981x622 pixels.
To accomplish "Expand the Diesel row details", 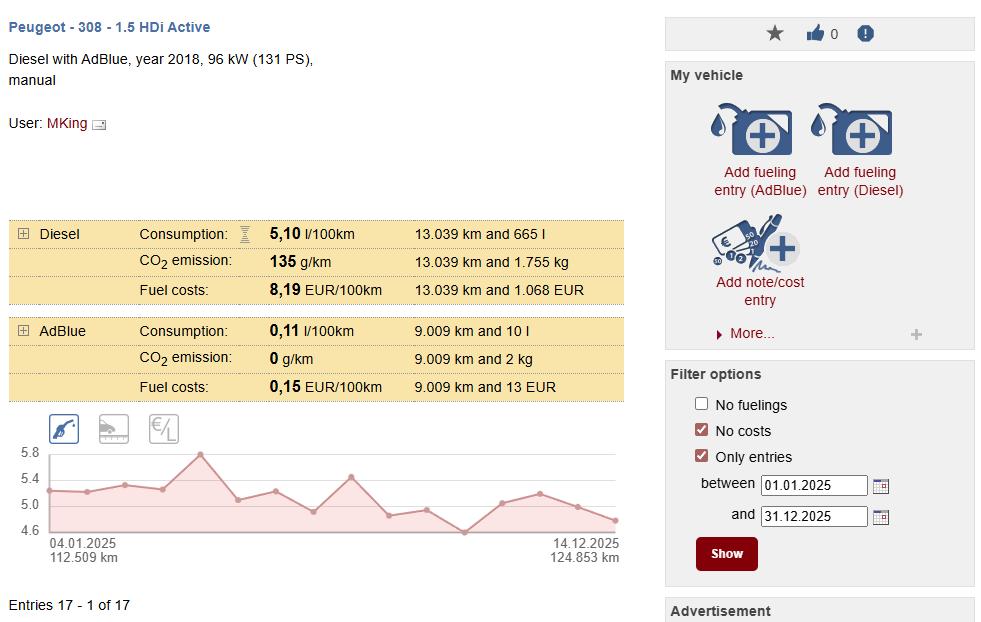I will [24, 233].
